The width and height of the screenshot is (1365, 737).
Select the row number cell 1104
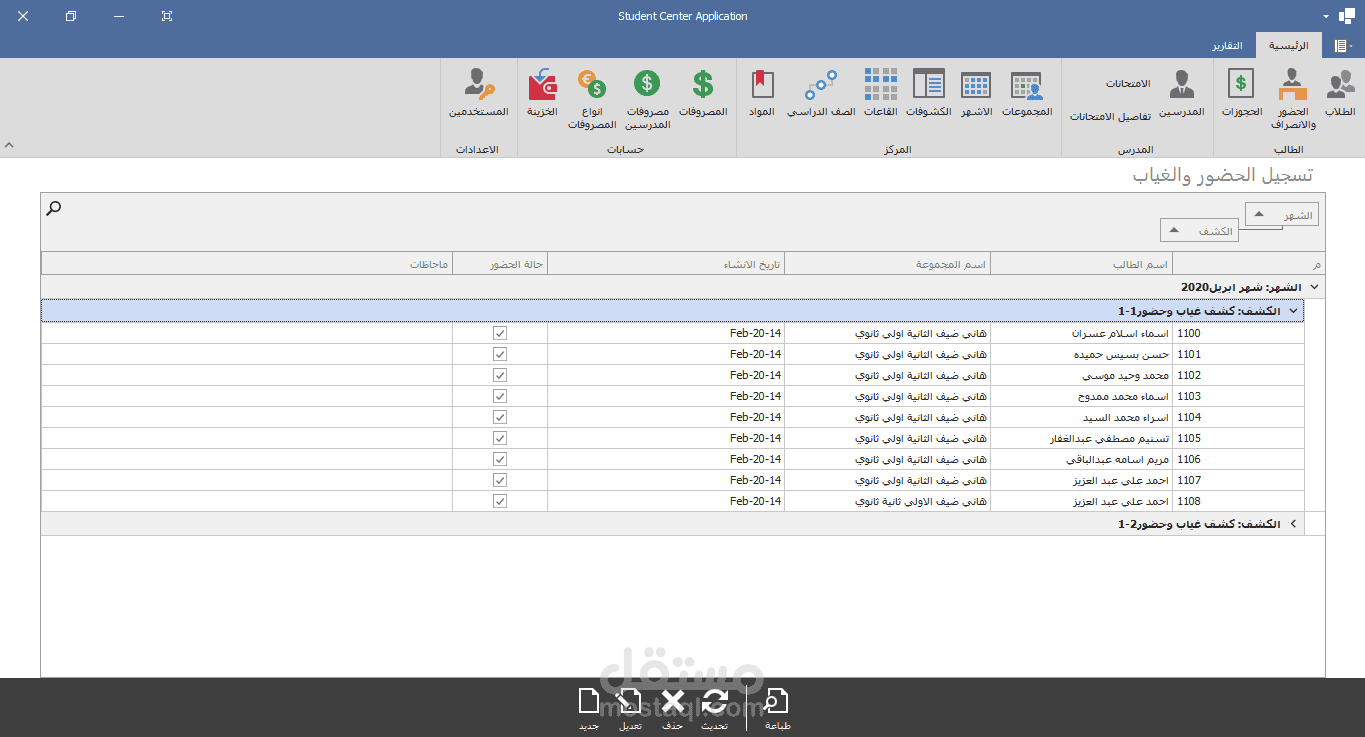1239,417
